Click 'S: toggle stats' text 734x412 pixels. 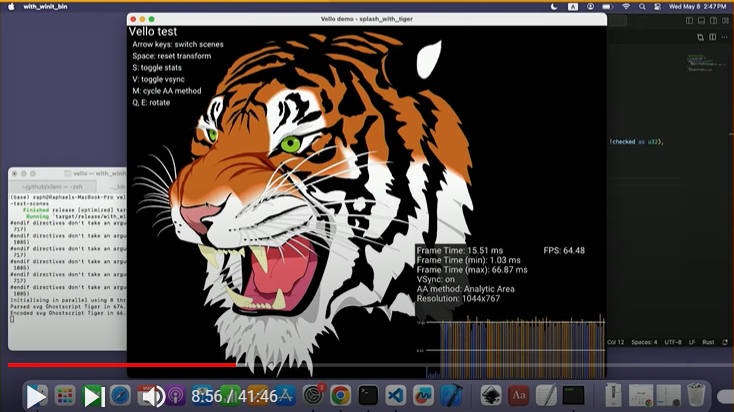click(157, 68)
